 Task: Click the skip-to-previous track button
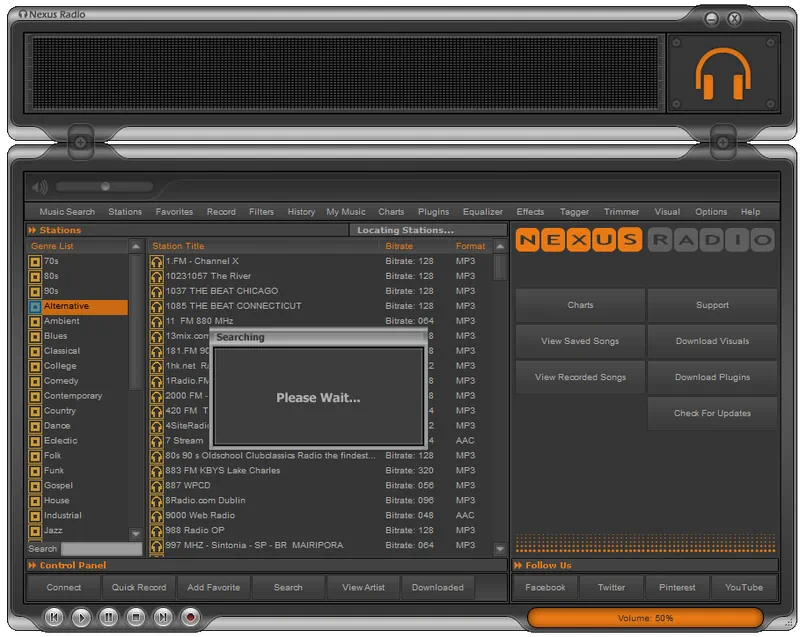[54, 617]
